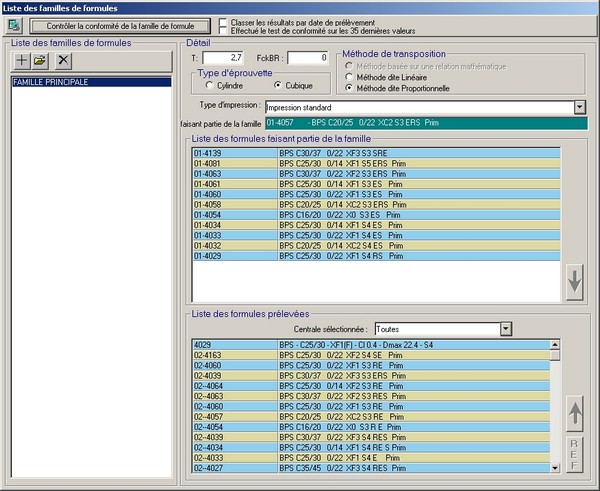Expand the Centrale sélectionnée dropdown
The height and width of the screenshot is (491, 600).
click(505, 329)
